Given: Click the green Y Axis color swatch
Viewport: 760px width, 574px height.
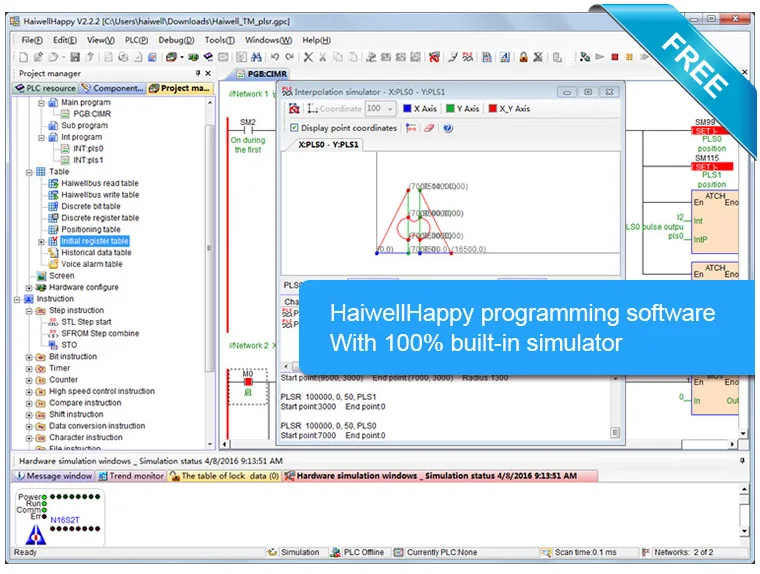Looking at the screenshot, I should tap(450, 109).
